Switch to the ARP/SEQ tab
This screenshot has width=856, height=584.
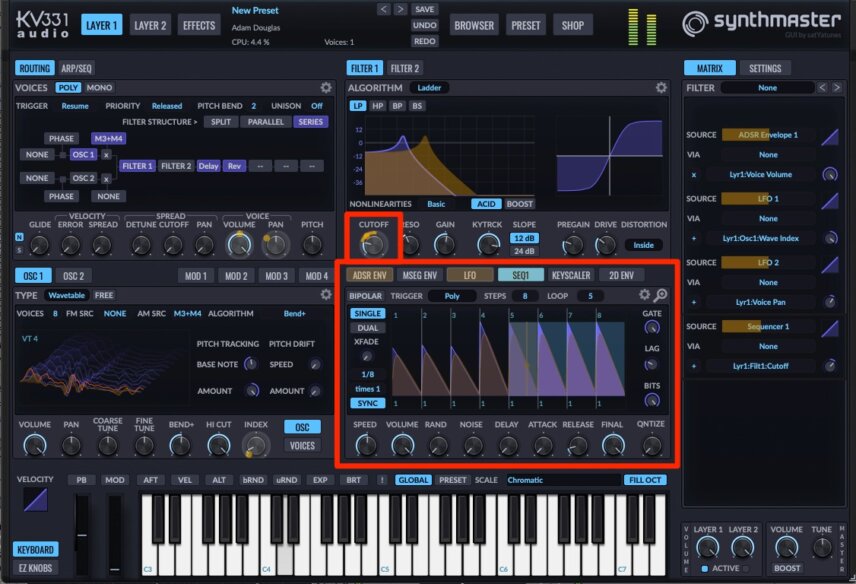pos(76,68)
